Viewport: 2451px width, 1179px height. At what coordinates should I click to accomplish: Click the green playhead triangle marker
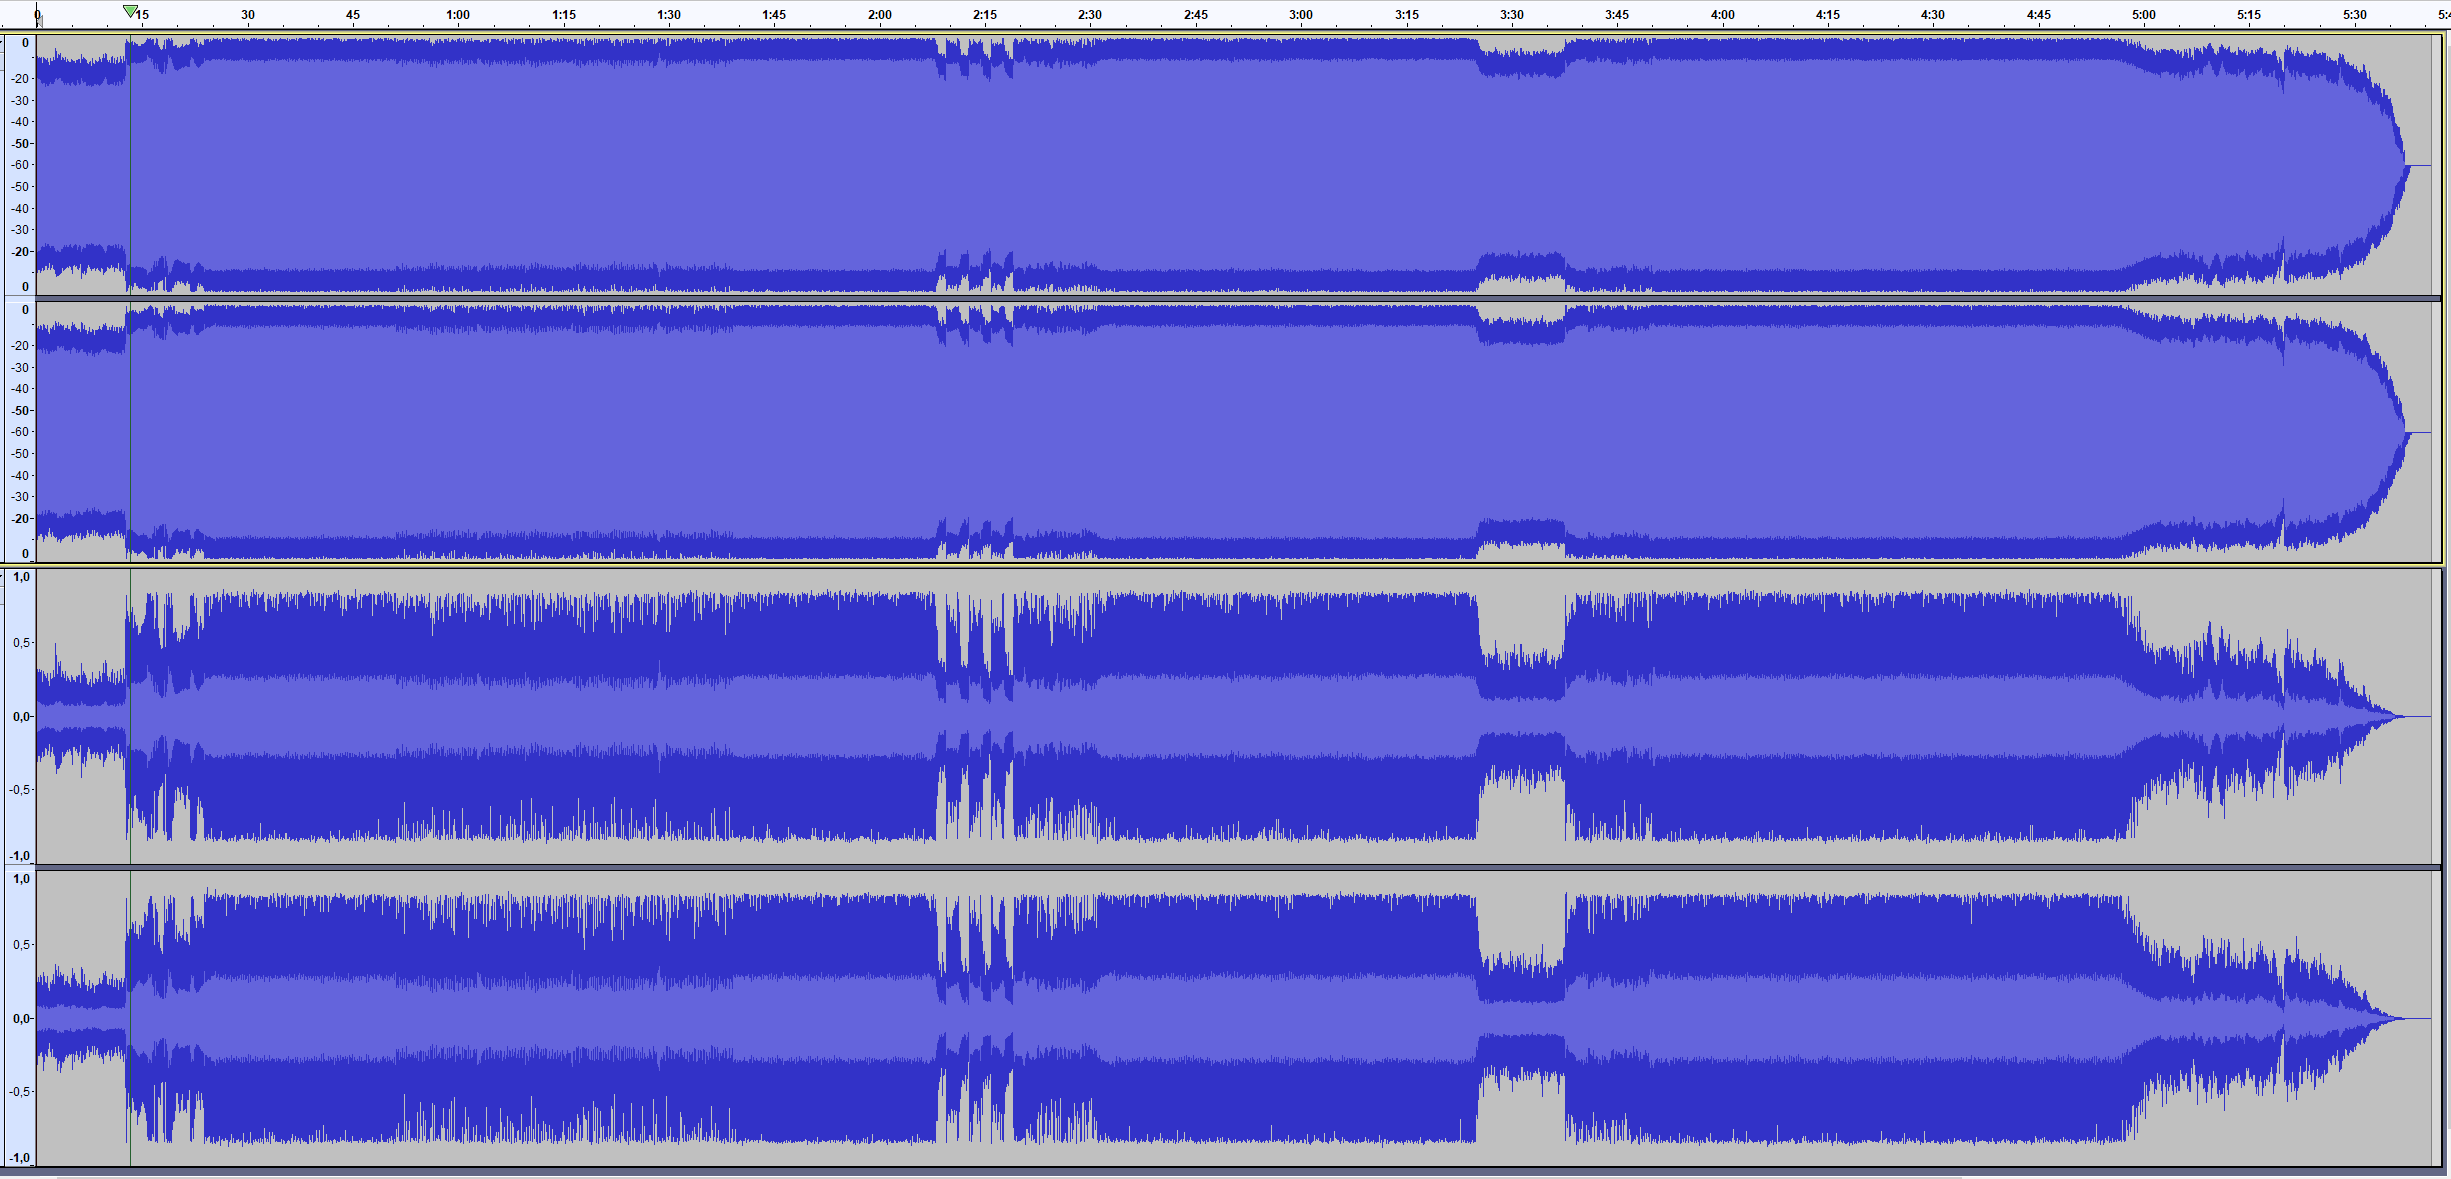(130, 11)
